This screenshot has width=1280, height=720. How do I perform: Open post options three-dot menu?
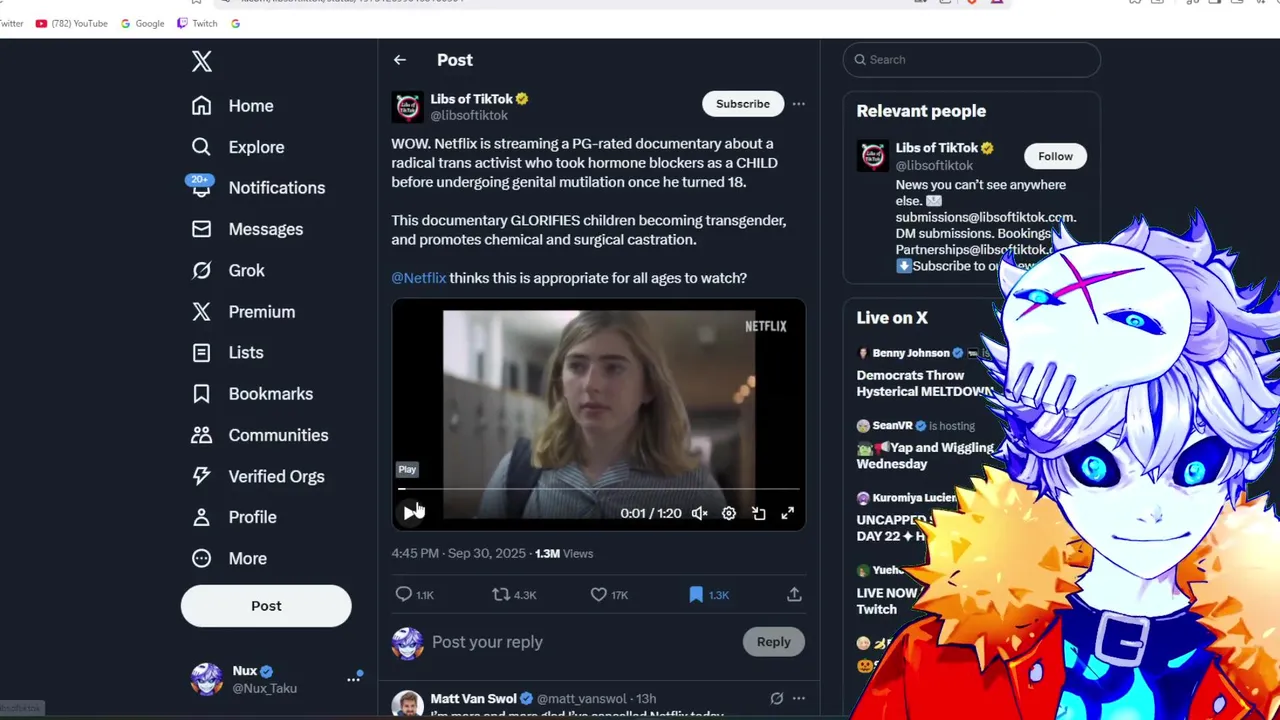tap(798, 104)
